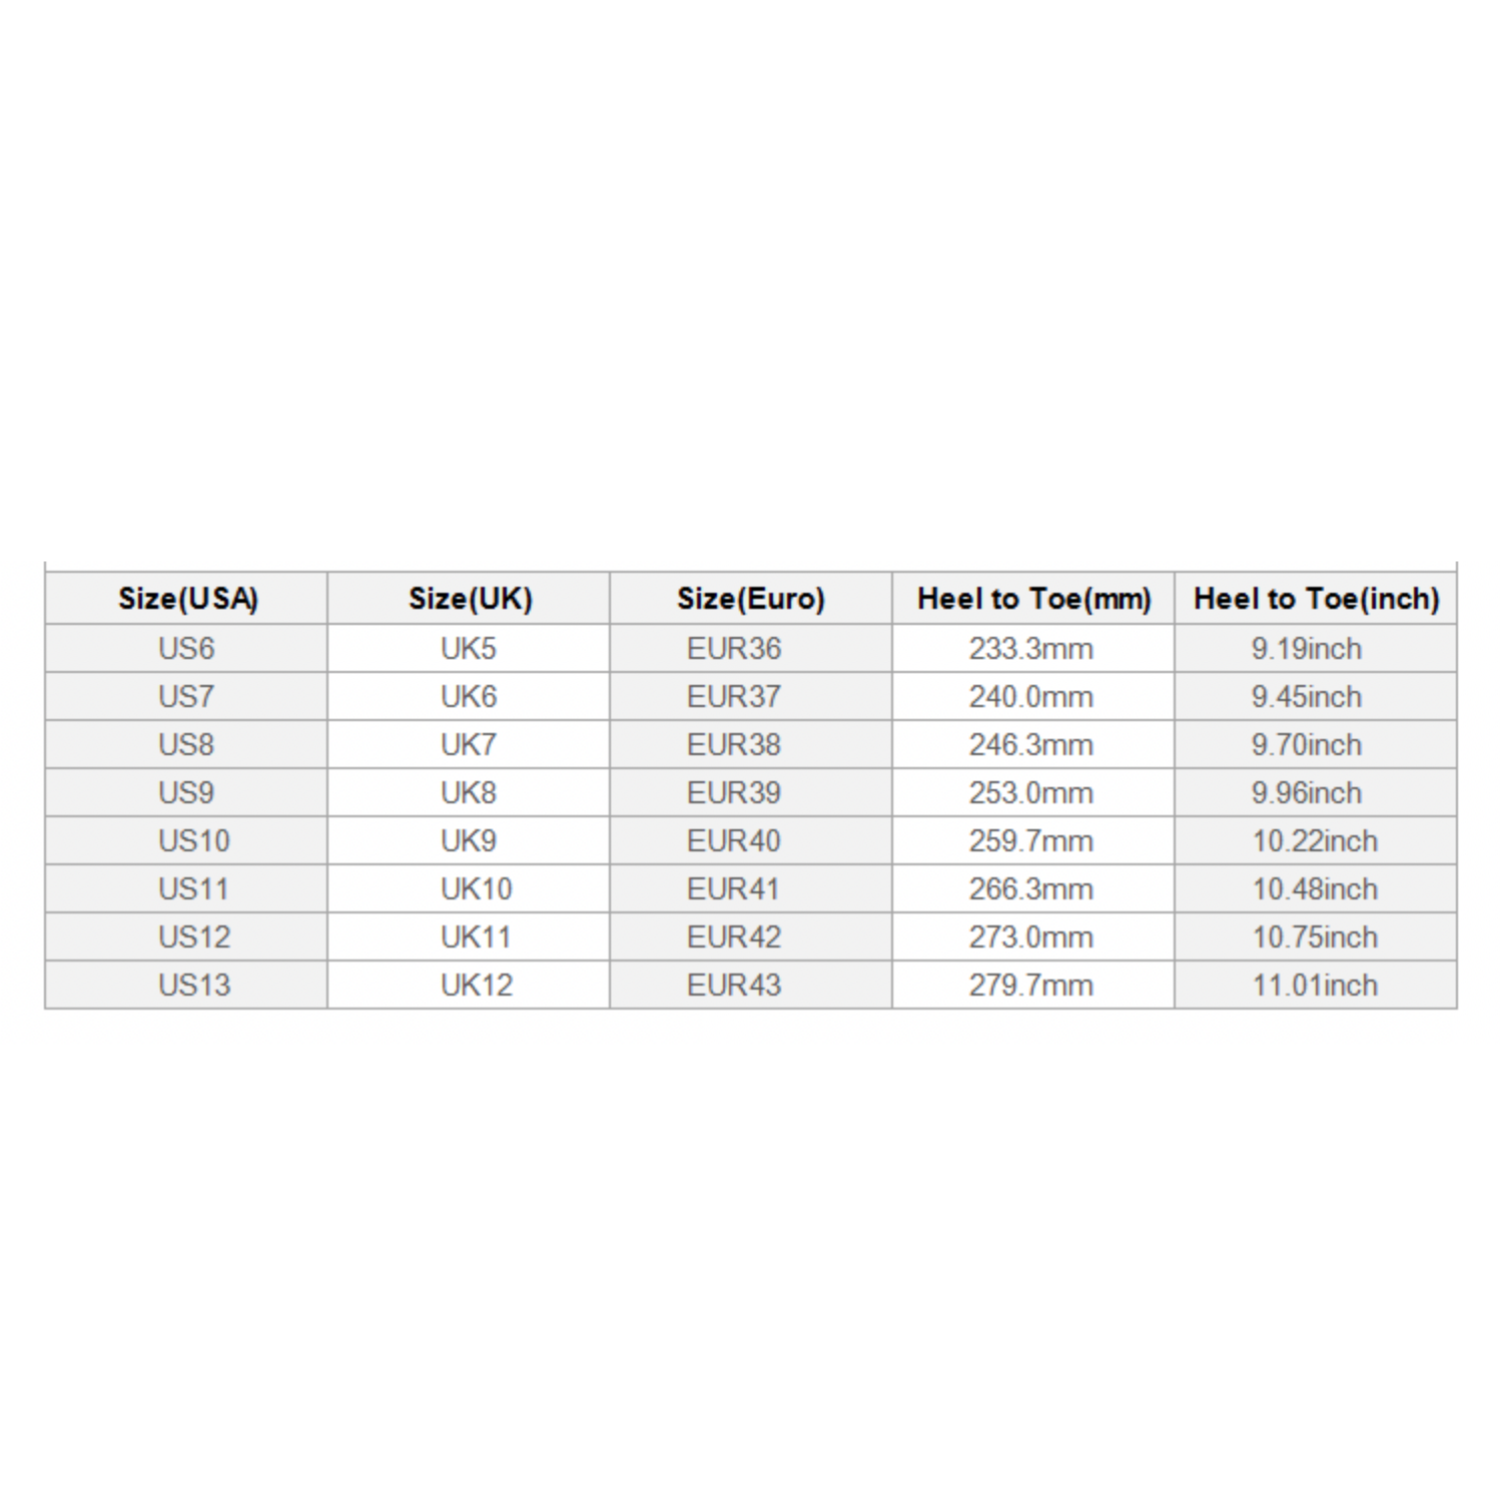Select the Heel to Toe(inch) header
This screenshot has height=1500, width=1500.
[x=1315, y=599]
